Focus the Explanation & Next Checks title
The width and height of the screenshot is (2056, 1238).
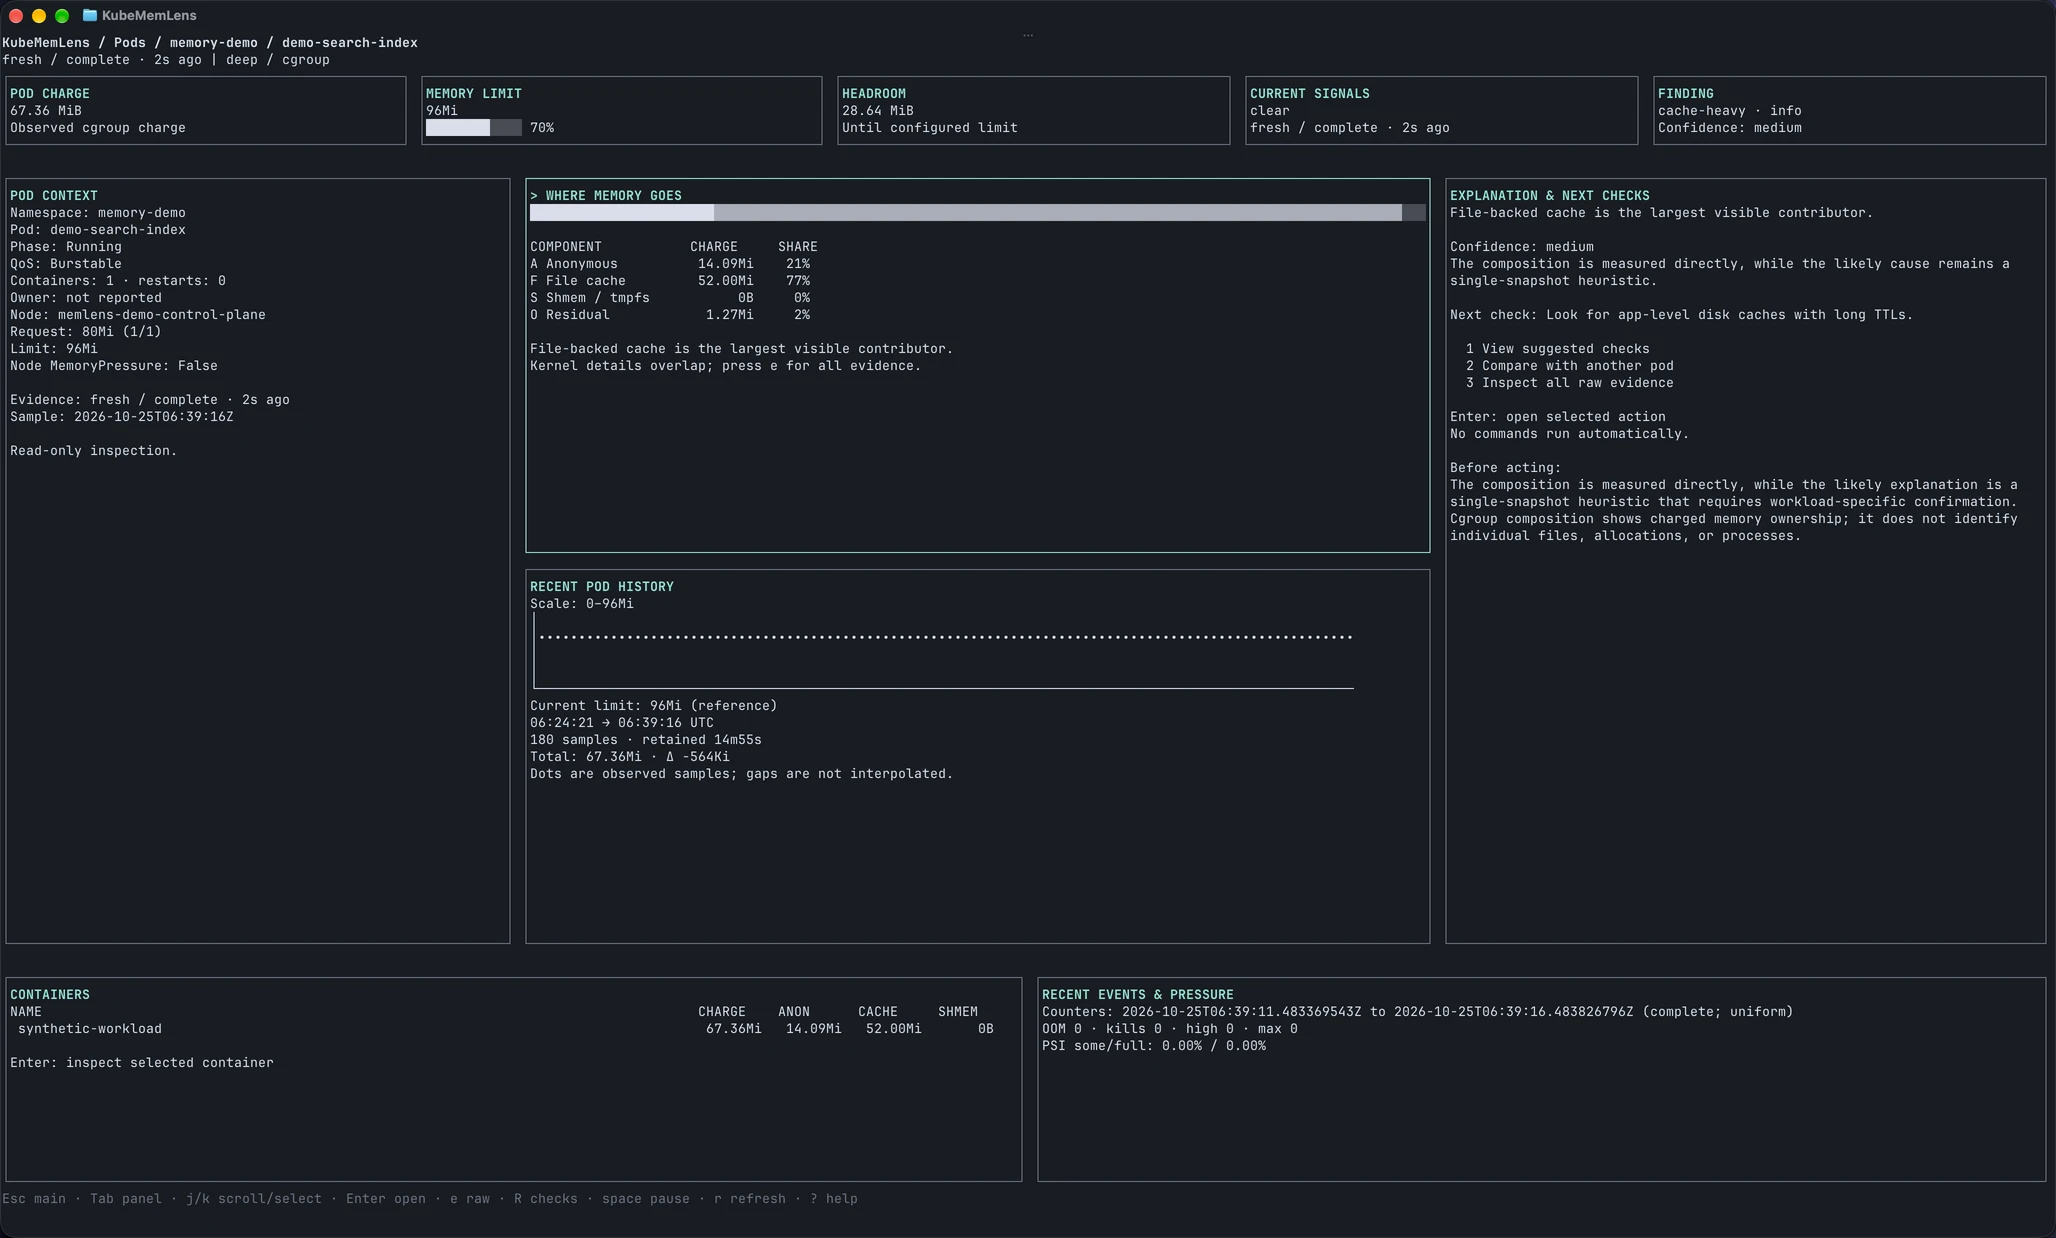click(1550, 196)
